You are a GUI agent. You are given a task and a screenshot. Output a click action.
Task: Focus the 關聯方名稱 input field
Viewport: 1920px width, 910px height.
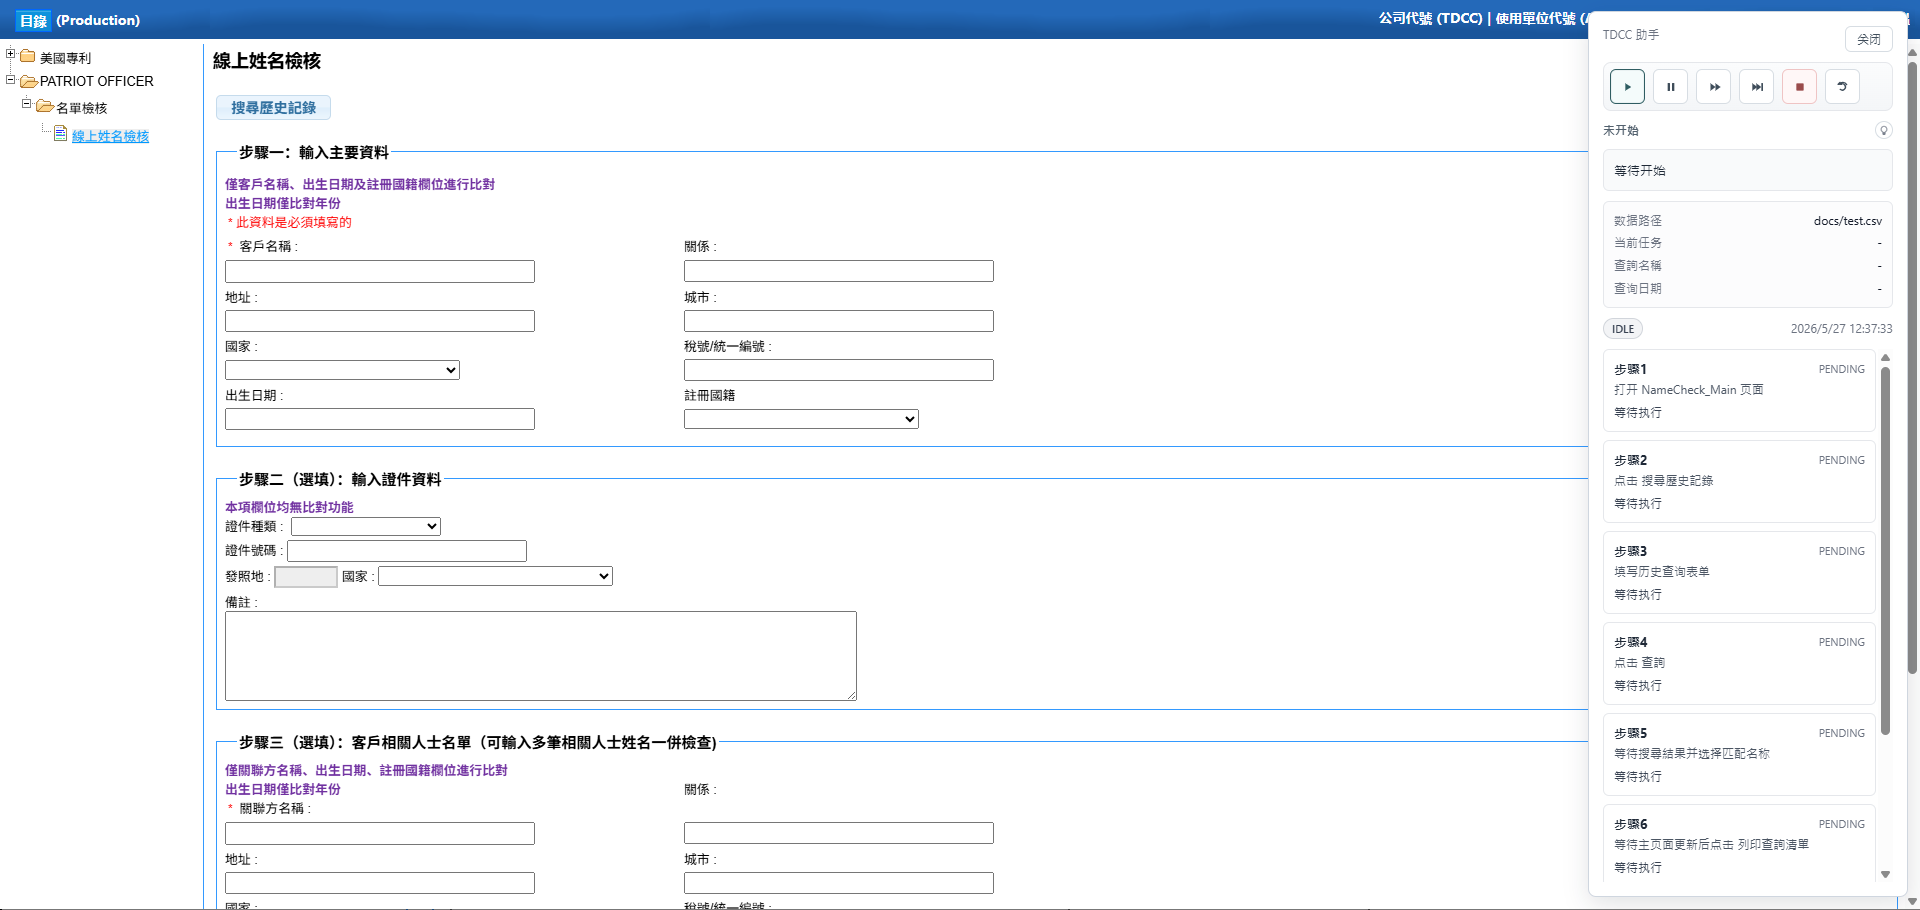(x=380, y=833)
